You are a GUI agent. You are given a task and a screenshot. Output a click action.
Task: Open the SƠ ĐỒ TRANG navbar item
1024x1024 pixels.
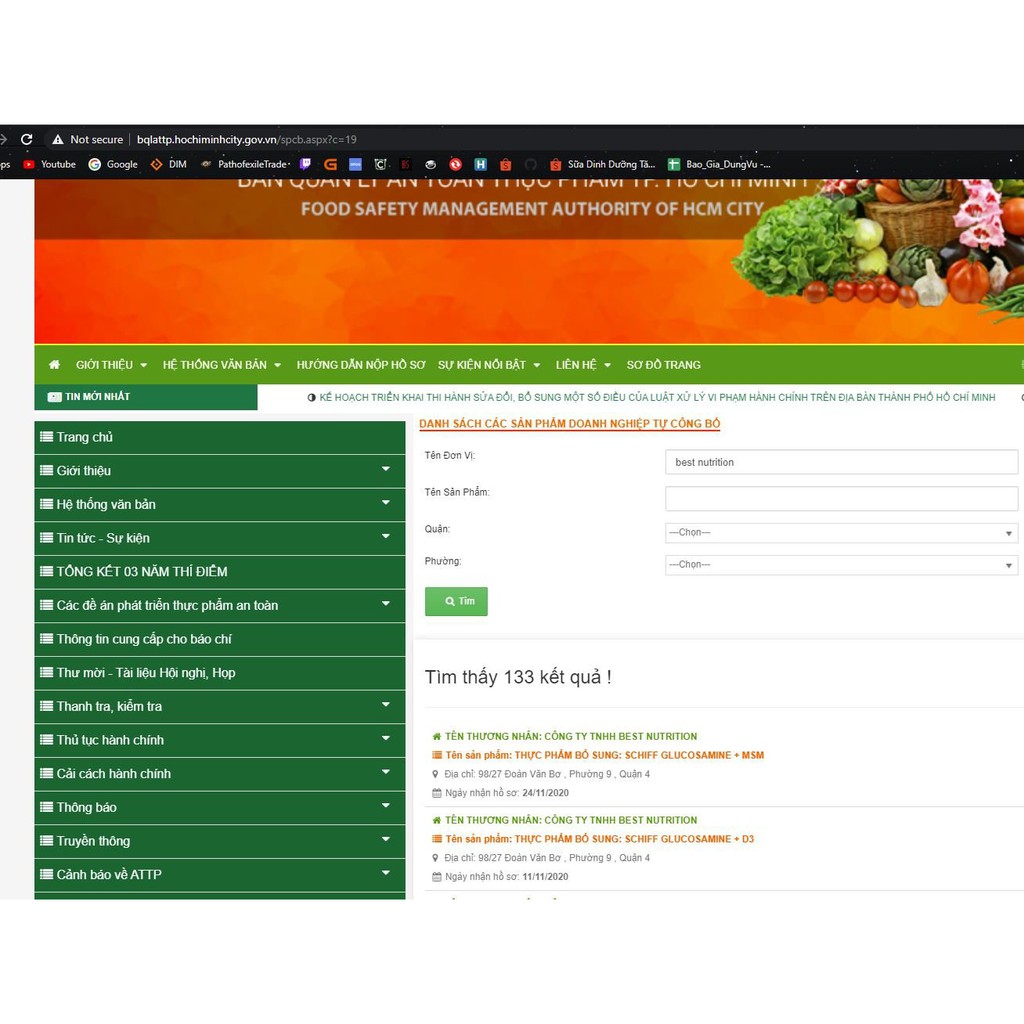[x=663, y=365]
